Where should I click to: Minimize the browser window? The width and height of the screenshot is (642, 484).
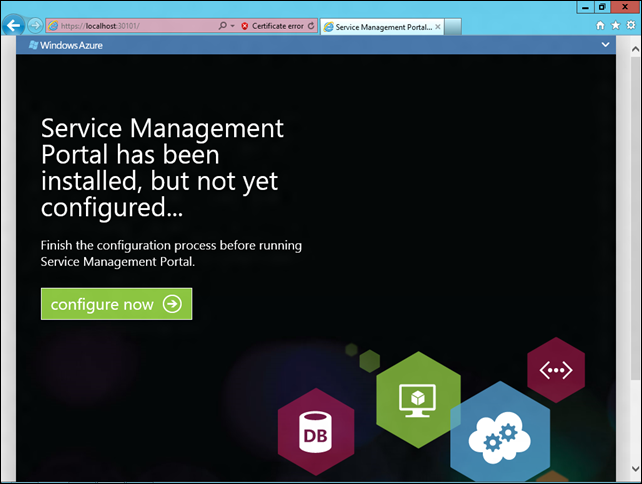(585, 7)
